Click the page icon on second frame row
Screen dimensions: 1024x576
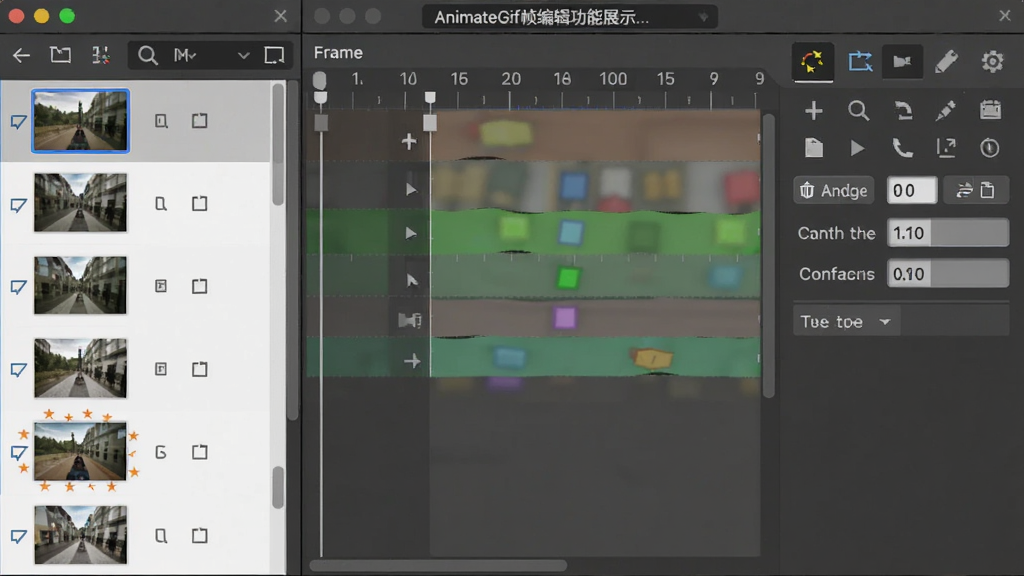[x=161, y=204]
